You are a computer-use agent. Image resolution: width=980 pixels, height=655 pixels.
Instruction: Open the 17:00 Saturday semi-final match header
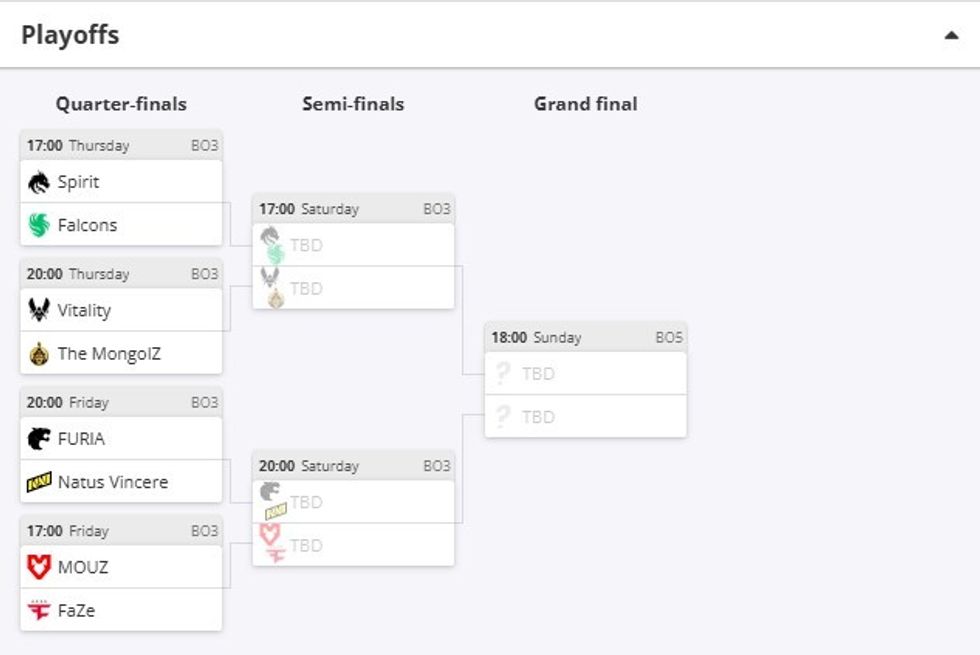[x=353, y=209]
